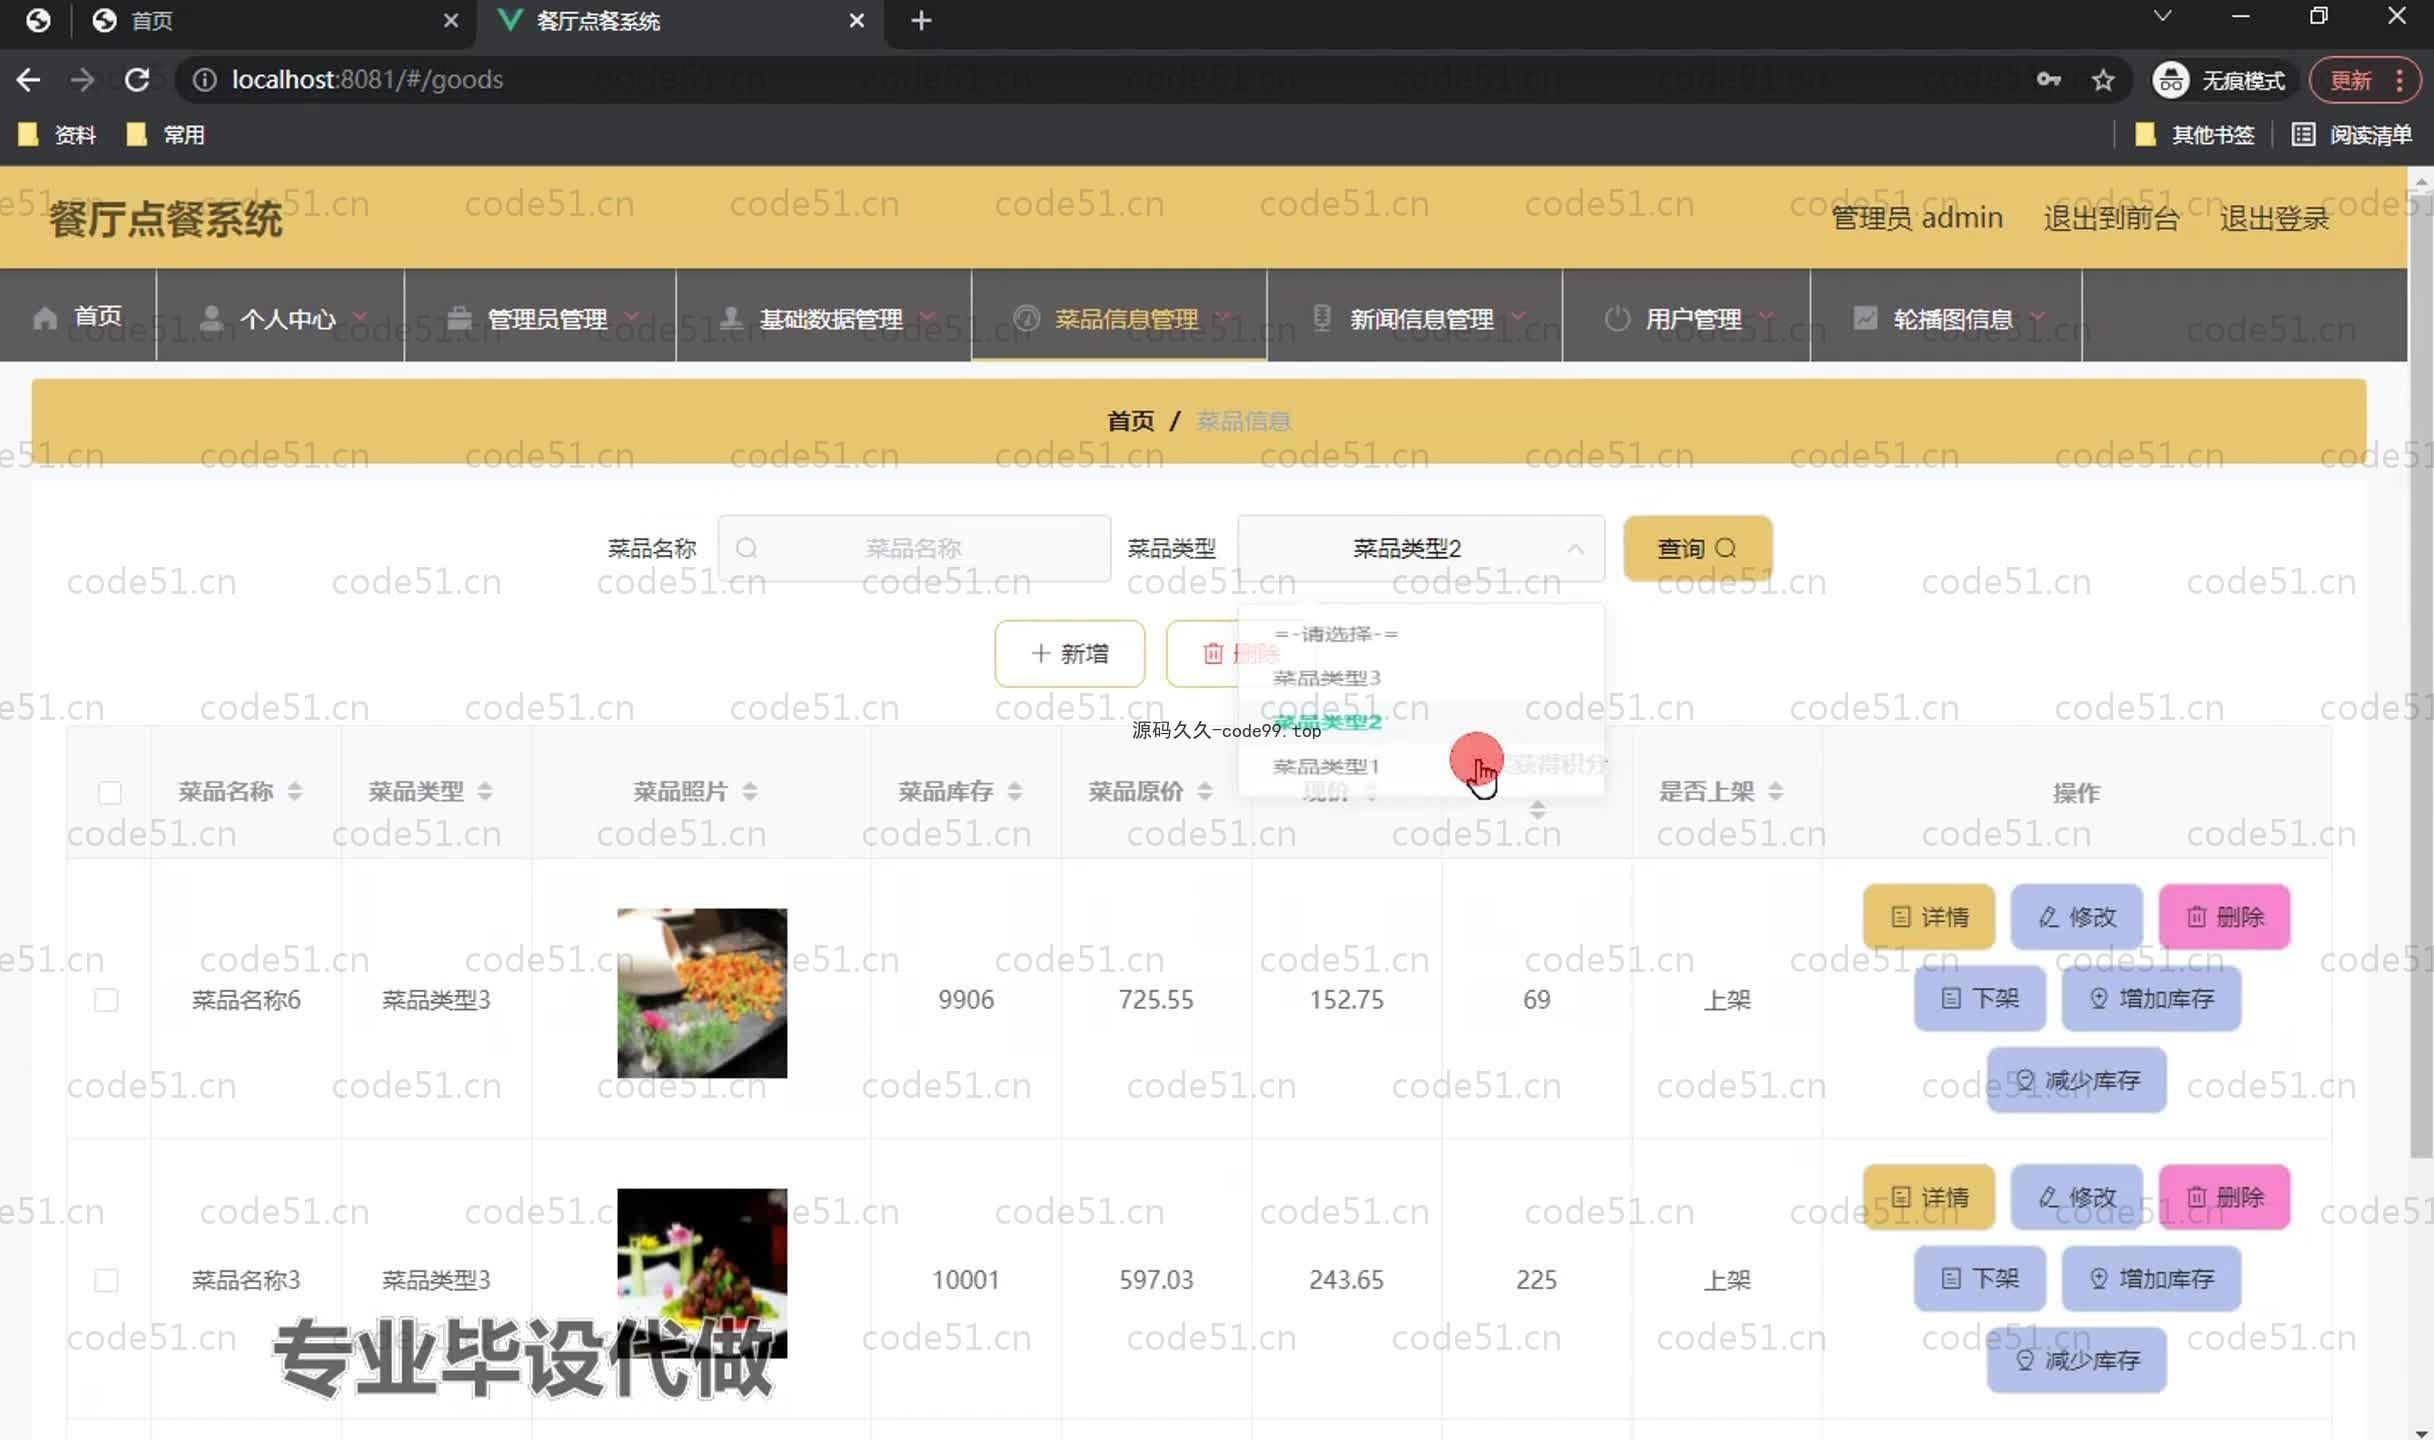2434x1440 pixels.
Task: Sort by 菜品原价 column arrows
Action: pyautogui.click(x=1205, y=792)
